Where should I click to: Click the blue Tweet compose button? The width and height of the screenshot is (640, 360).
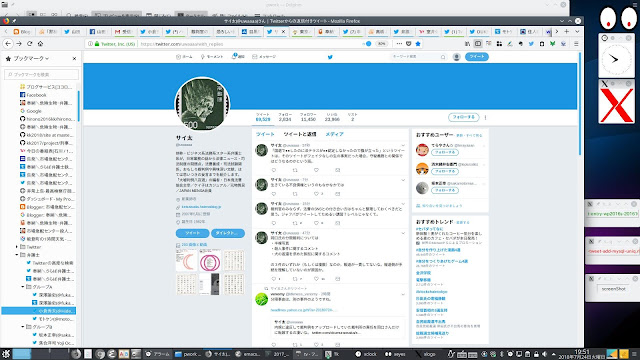477,57
